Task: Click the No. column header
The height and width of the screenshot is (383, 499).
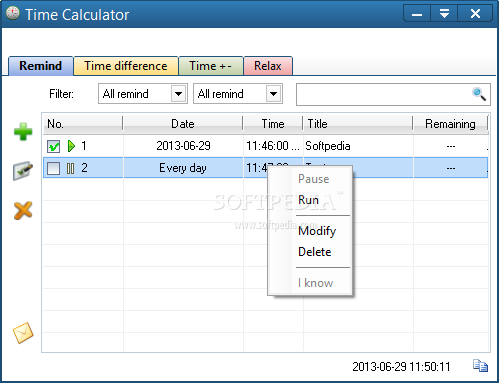Action: coord(83,124)
